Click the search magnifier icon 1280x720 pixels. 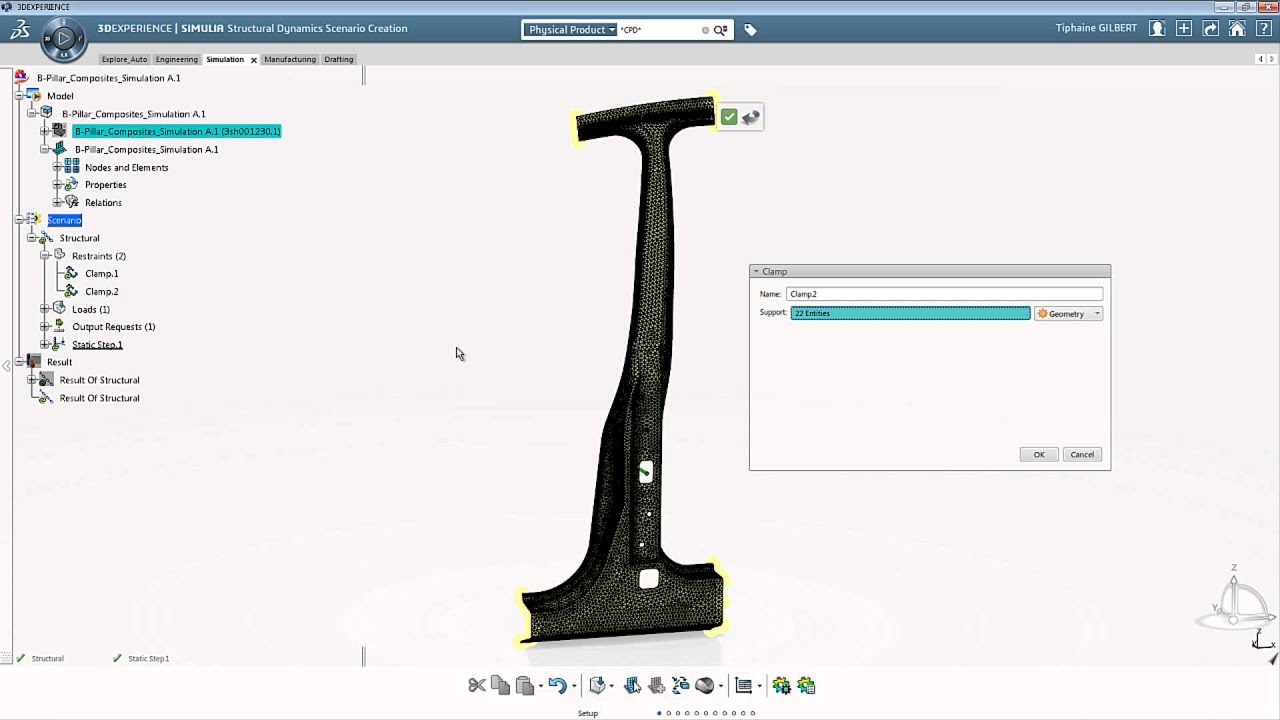(x=720, y=30)
